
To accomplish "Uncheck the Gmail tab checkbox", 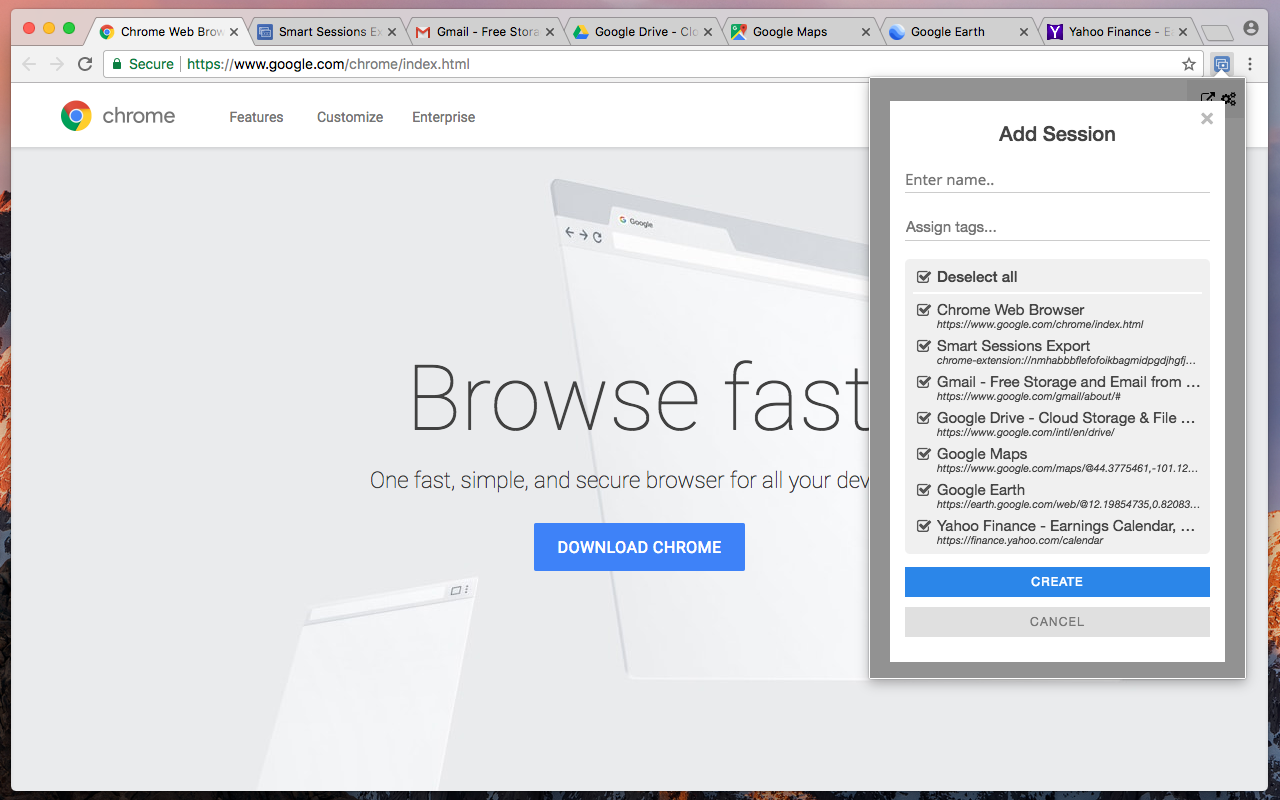I will (x=924, y=382).
